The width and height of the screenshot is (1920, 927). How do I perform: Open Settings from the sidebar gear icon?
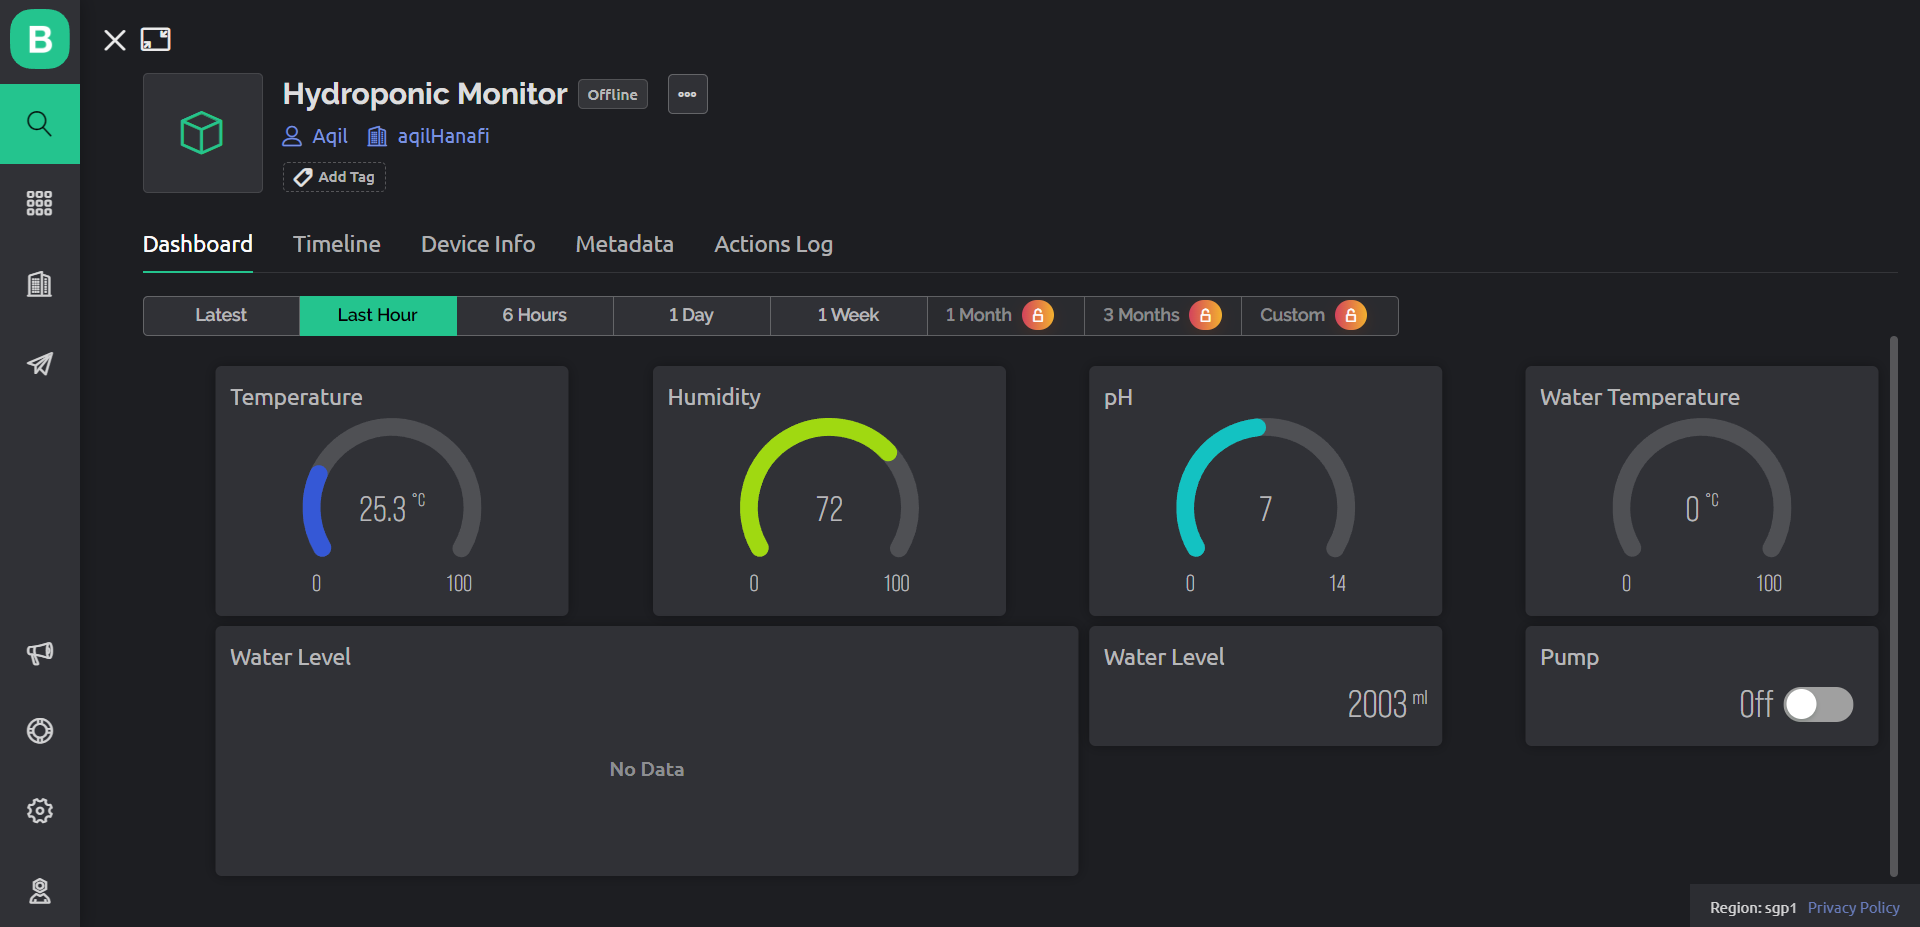click(x=40, y=811)
